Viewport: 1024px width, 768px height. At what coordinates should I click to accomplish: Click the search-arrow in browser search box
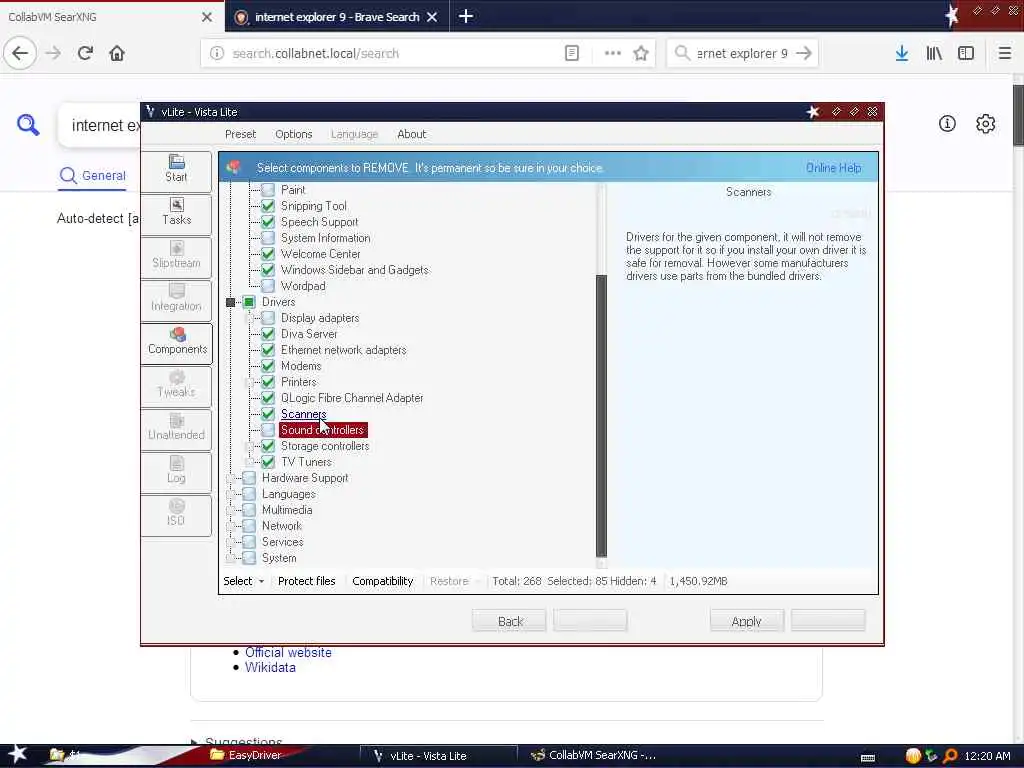[804, 53]
